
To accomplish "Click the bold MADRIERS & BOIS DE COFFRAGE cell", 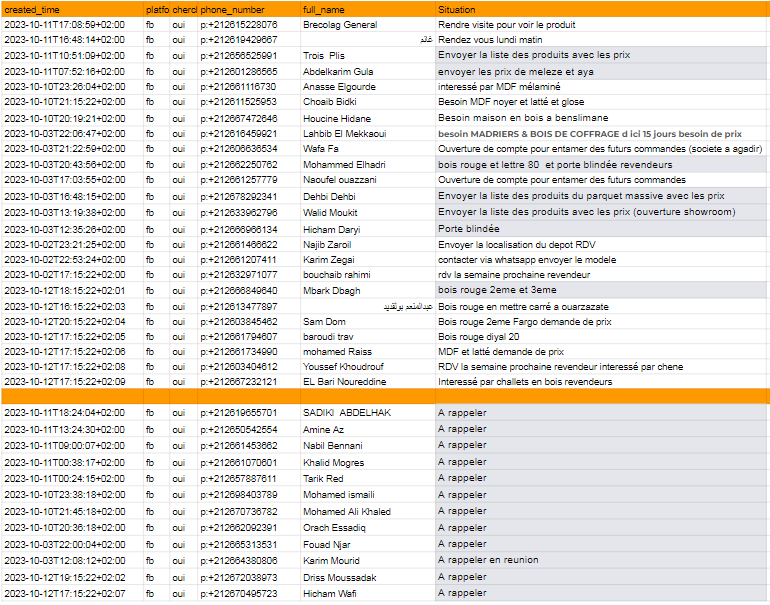I will point(602,134).
